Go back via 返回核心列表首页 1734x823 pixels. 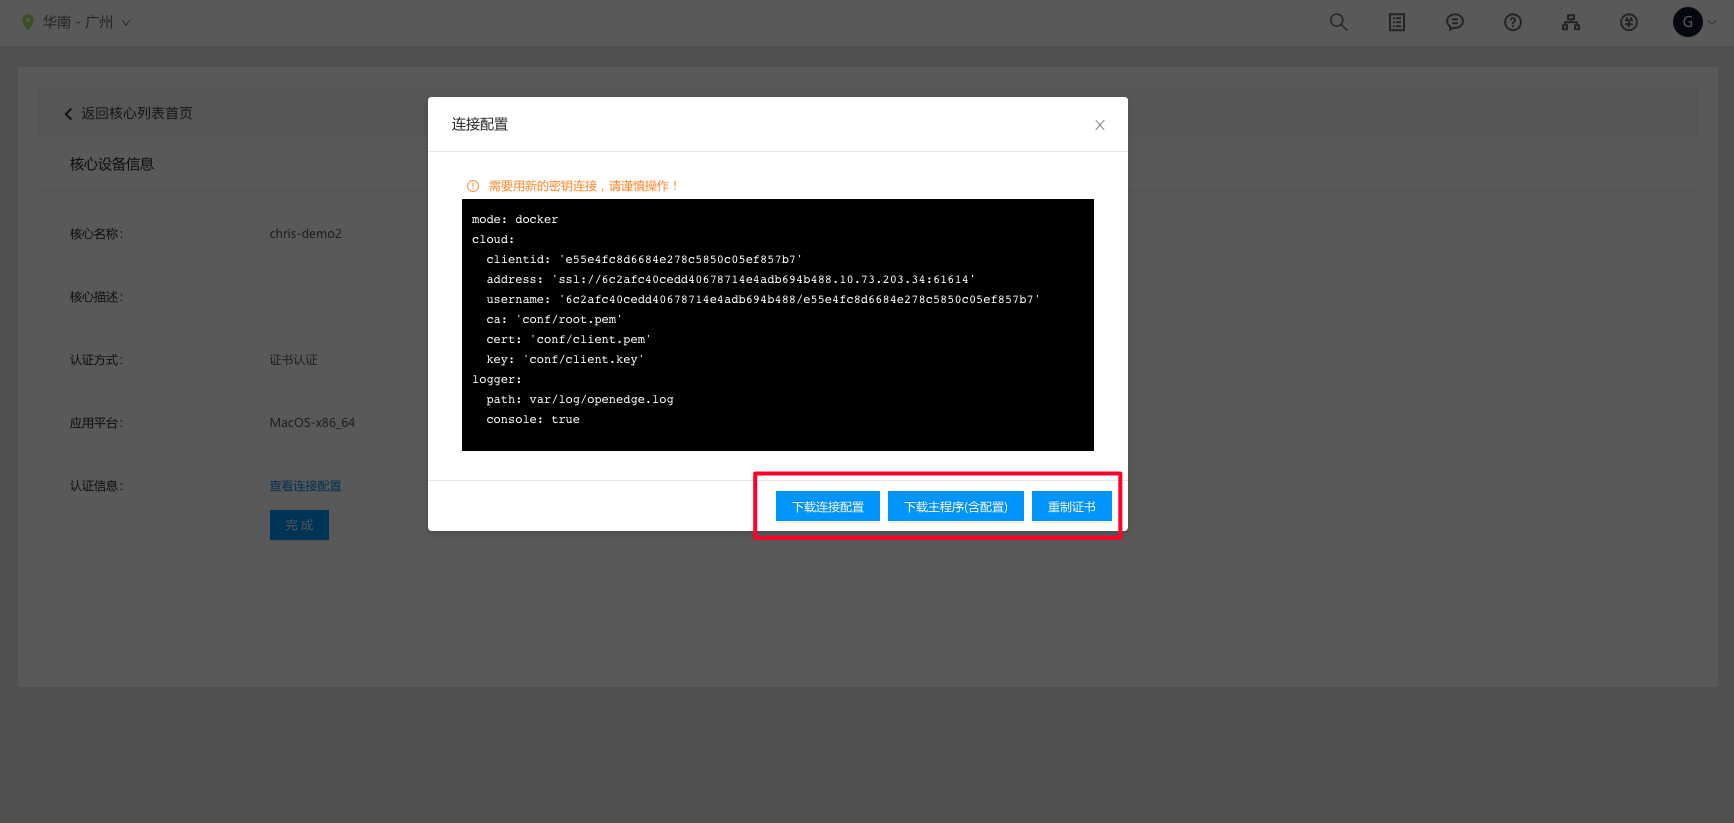(129, 114)
